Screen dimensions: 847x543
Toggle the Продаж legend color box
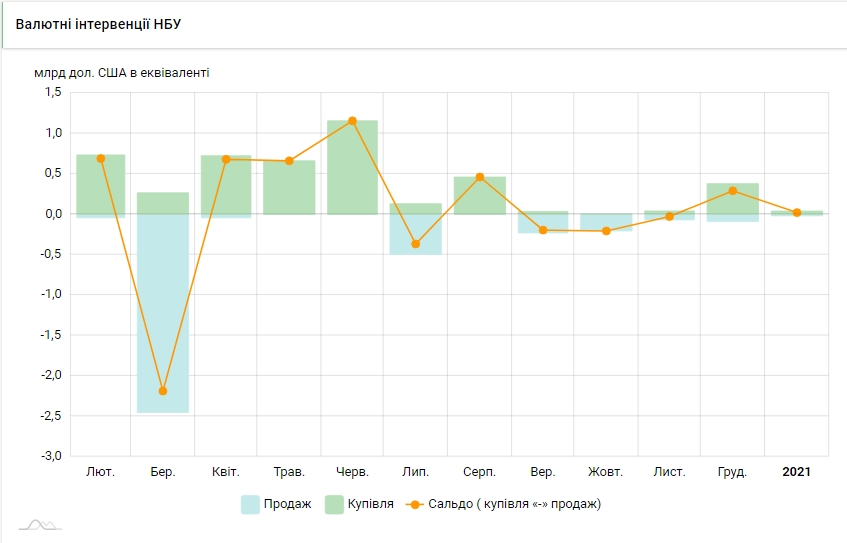(x=250, y=504)
